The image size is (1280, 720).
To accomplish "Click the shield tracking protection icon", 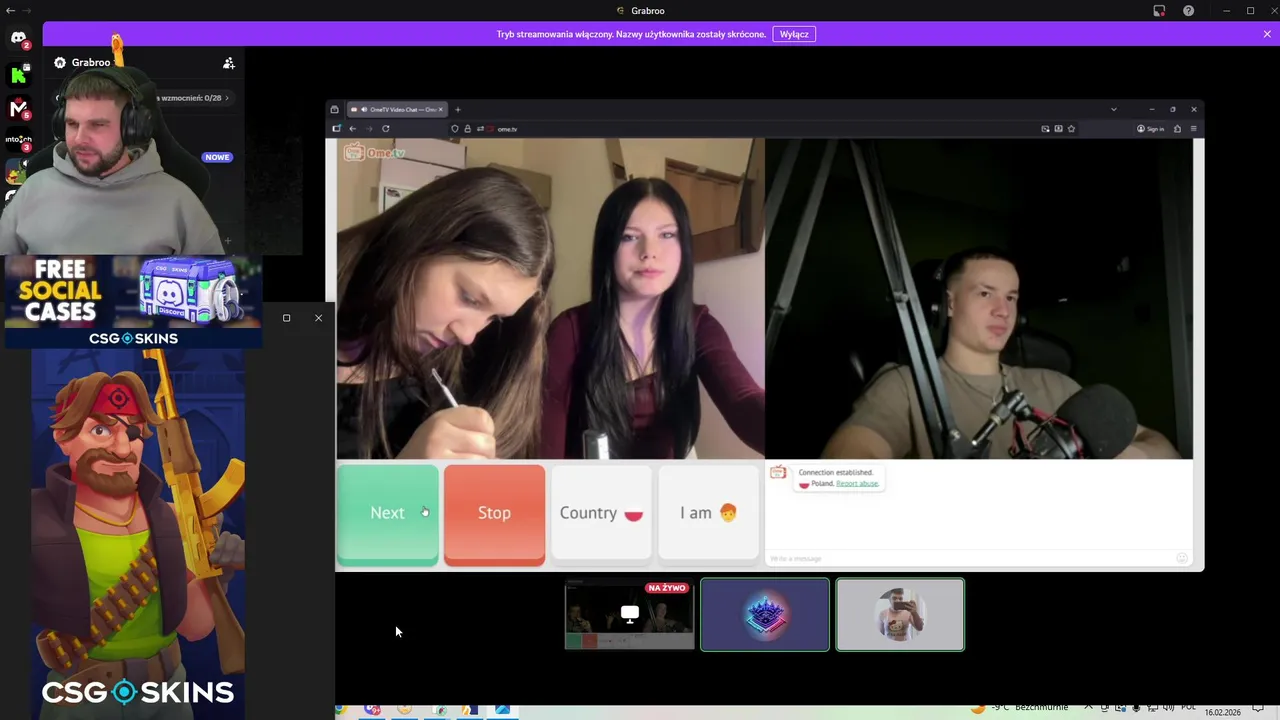I will [455, 129].
